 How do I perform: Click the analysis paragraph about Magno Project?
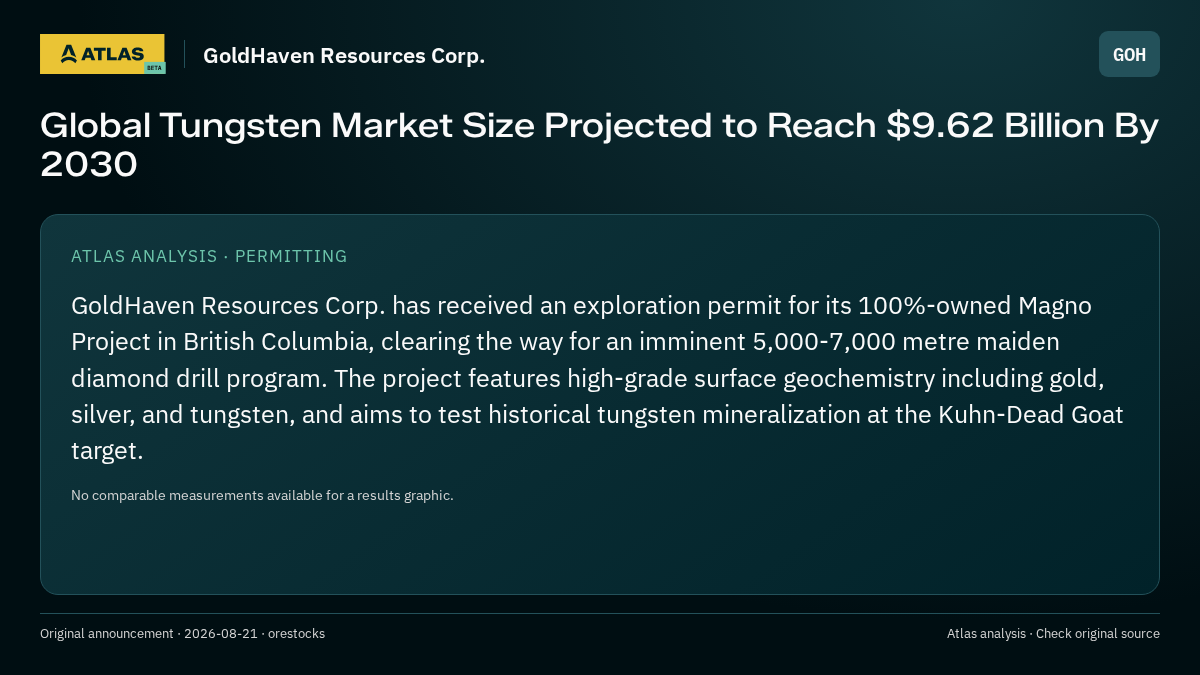click(x=597, y=377)
